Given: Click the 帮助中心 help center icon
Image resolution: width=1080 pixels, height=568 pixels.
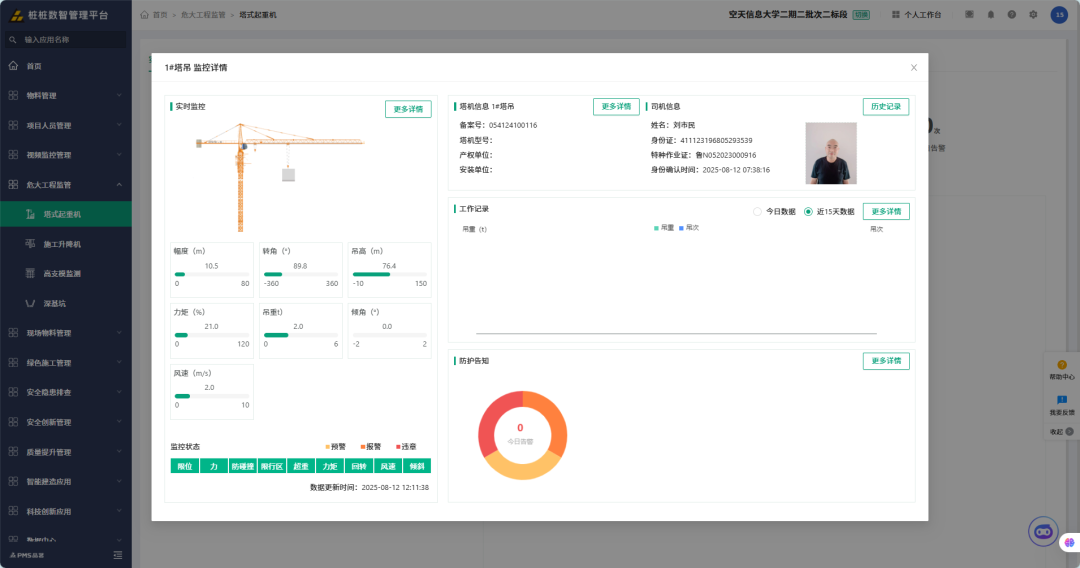Looking at the screenshot, I should tap(1061, 365).
